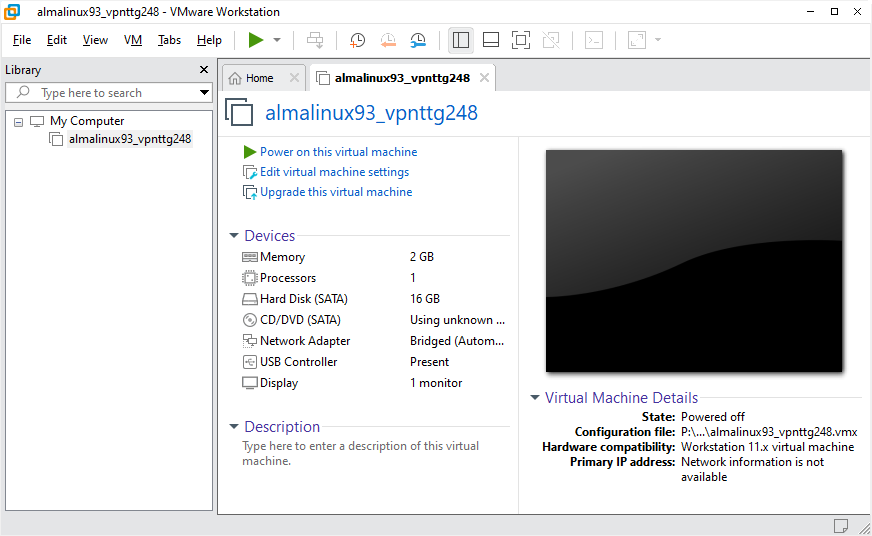This screenshot has height=536, width=872.
Task: Click the description text entry area
Action: [x=360, y=453]
